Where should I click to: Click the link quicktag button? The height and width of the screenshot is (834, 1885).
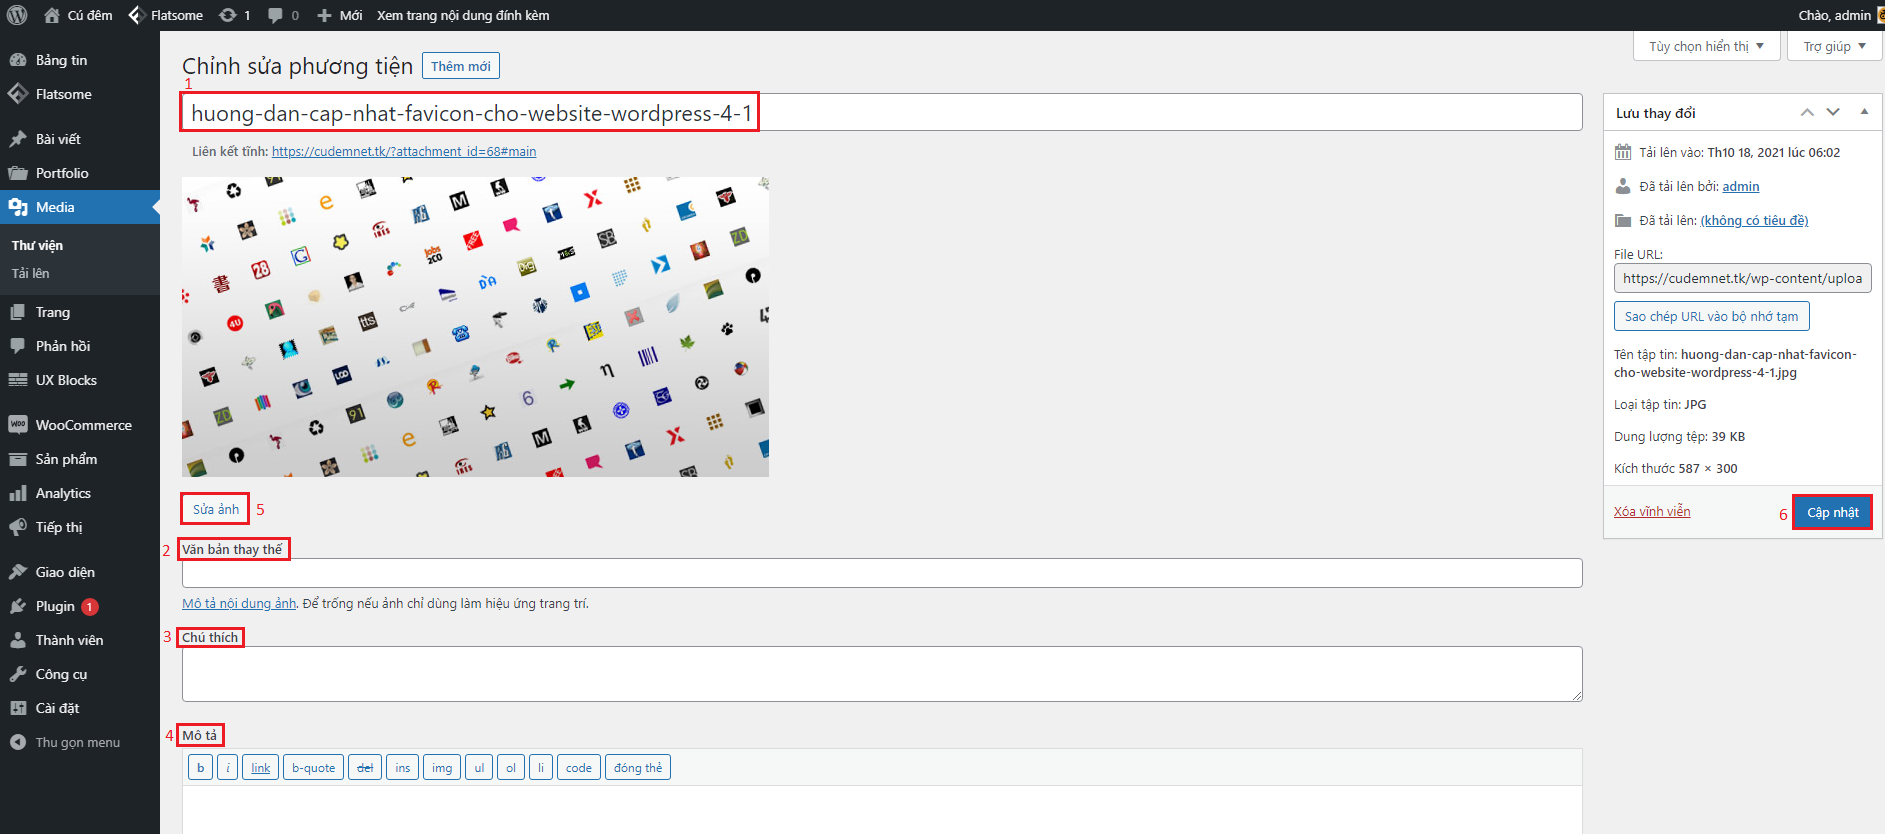(x=261, y=768)
